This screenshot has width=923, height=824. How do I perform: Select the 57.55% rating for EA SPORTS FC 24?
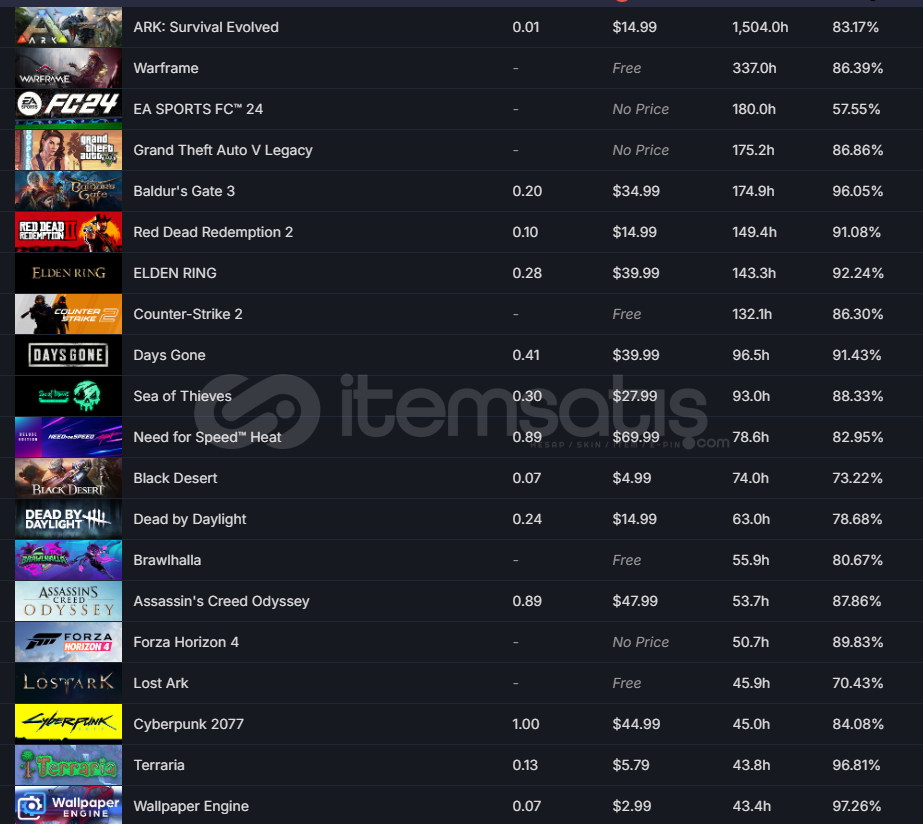(x=856, y=109)
